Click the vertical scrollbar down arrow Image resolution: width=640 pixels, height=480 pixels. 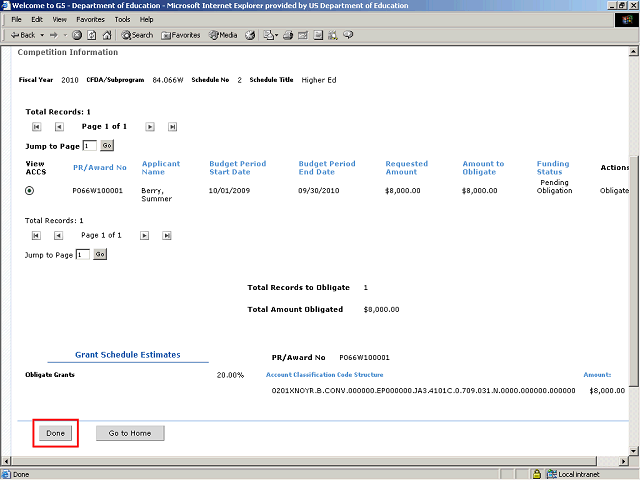point(633,451)
